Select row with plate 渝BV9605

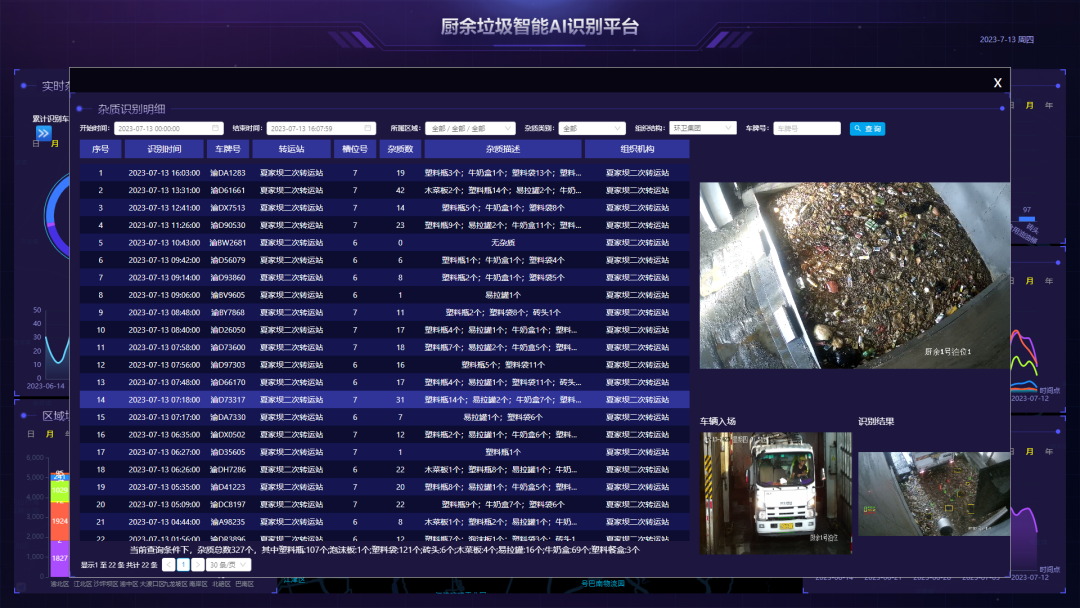pyautogui.click(x=384, y=295)
